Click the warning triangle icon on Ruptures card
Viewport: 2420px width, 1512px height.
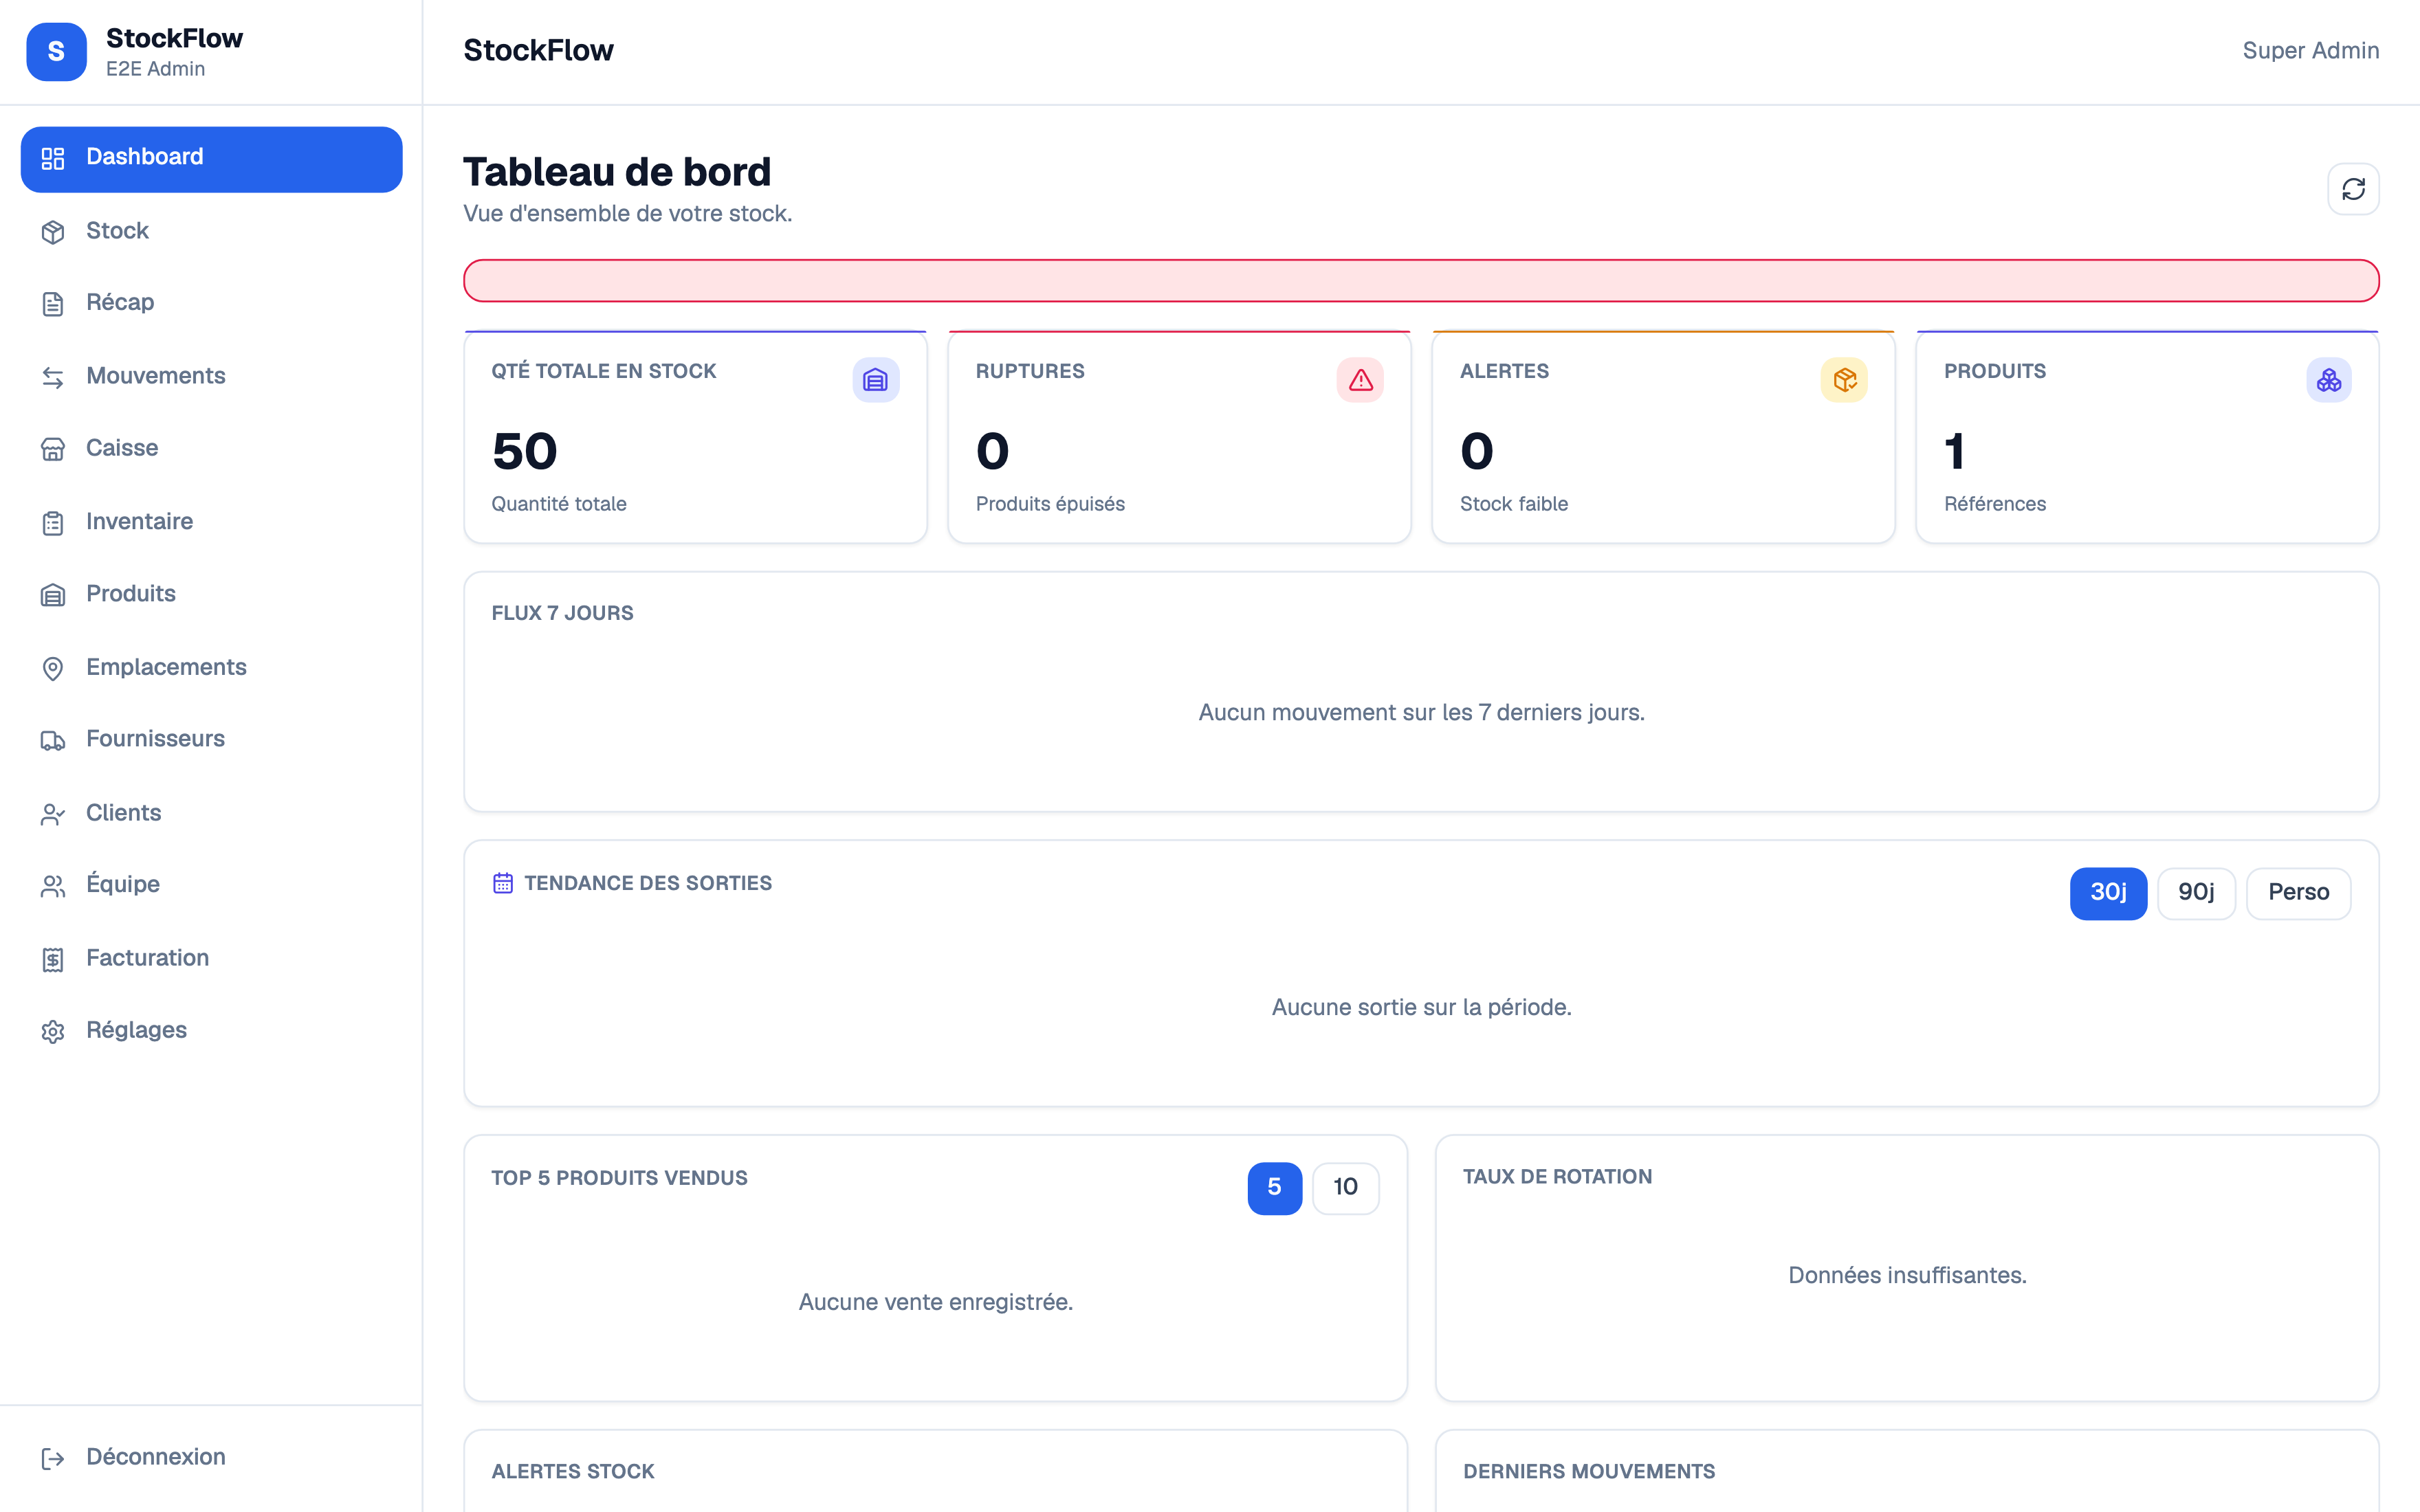tap(1360, 380)
